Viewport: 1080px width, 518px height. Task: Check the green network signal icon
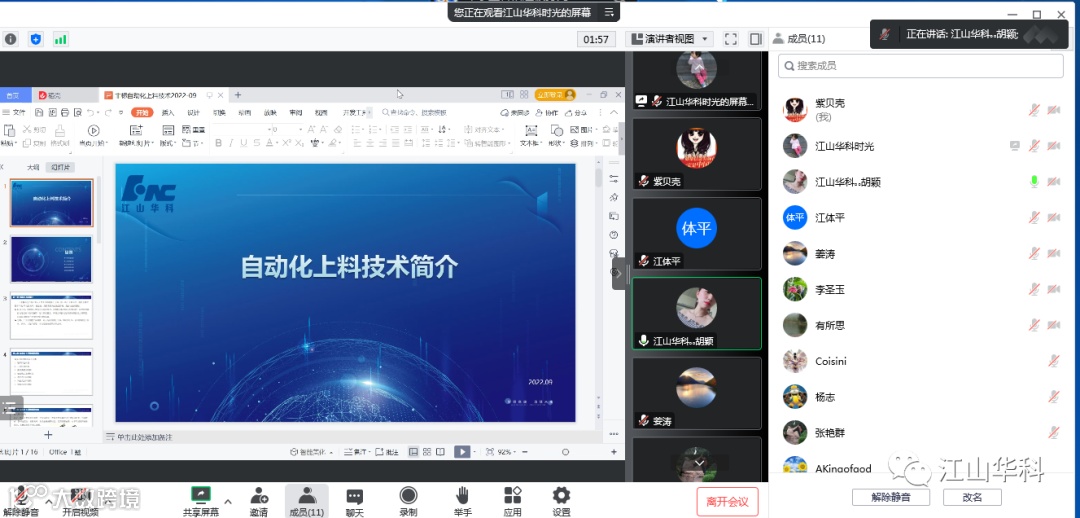(x=61, y=39)
